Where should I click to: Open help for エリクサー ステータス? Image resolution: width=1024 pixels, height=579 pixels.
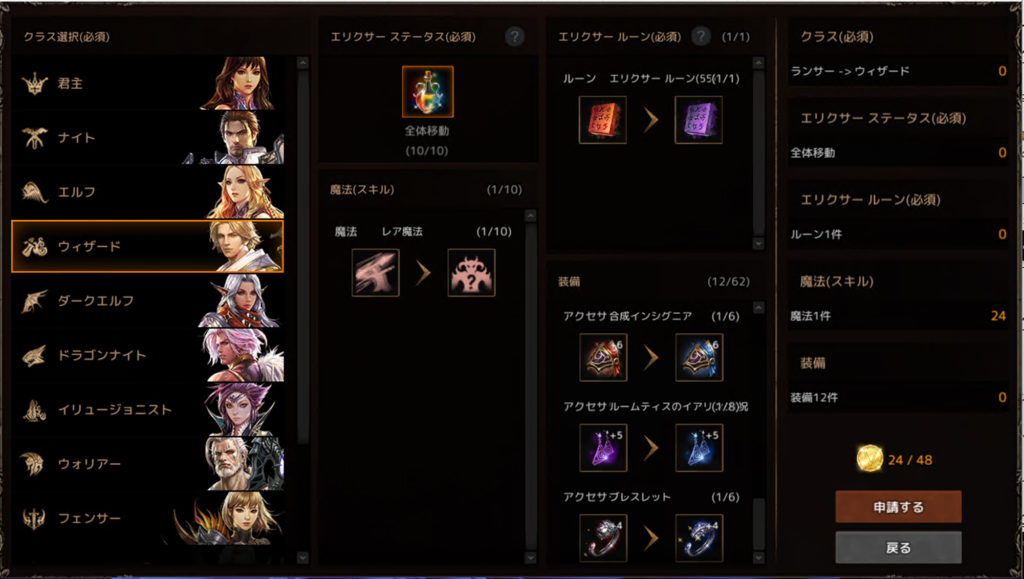[x=515, y=37]
